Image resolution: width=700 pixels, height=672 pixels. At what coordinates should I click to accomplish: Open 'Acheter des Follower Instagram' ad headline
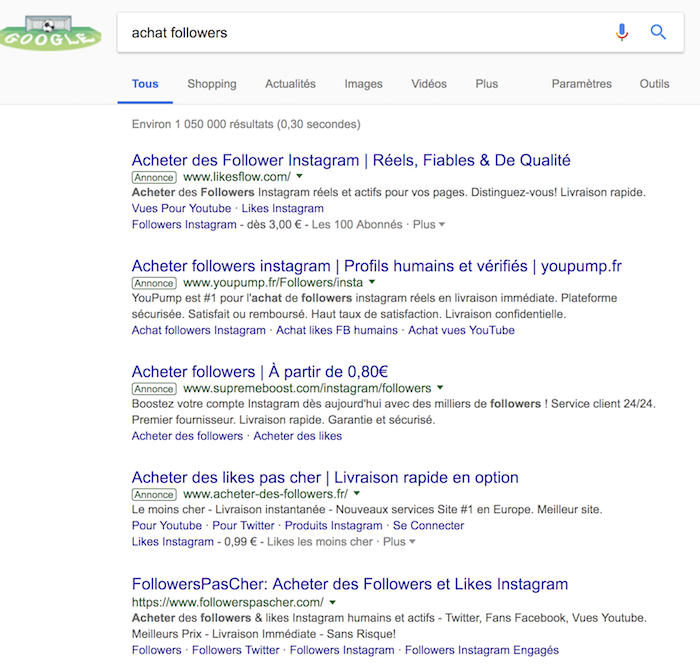coord(351,160)
